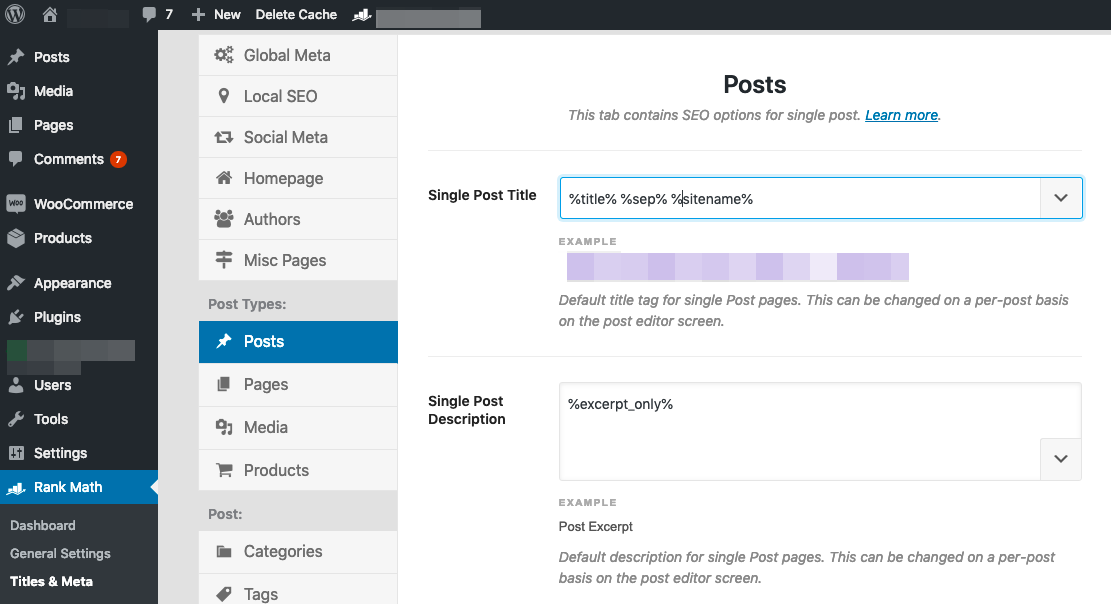Click in the Single Post Title field
The height and width of the screenshot is (604, 1111).
(800, 198)
